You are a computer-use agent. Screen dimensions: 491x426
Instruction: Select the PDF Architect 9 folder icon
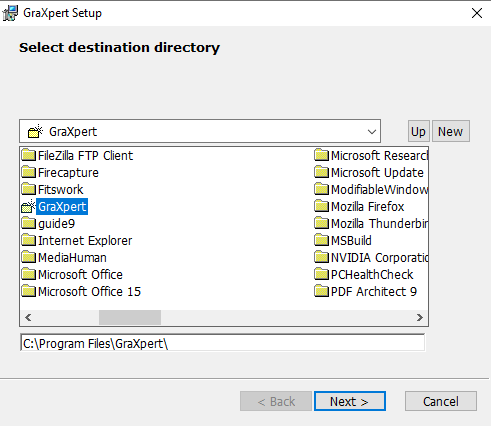[322, 291]
